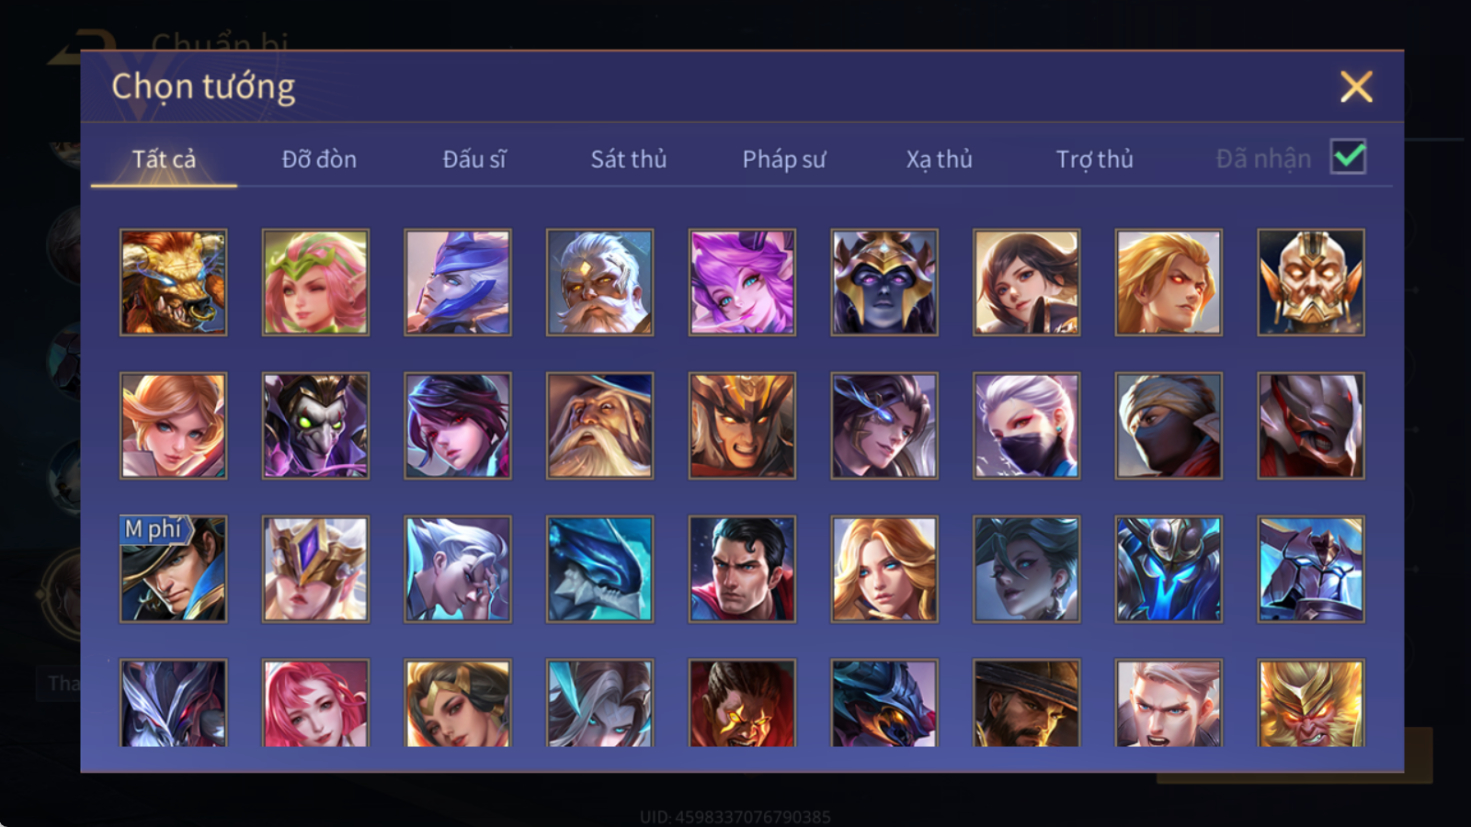Image resolution: width=1471 pixels, height=827 pixels.
Task: Choose the pink-haired horned girl hero
Action: pos(742,282)
